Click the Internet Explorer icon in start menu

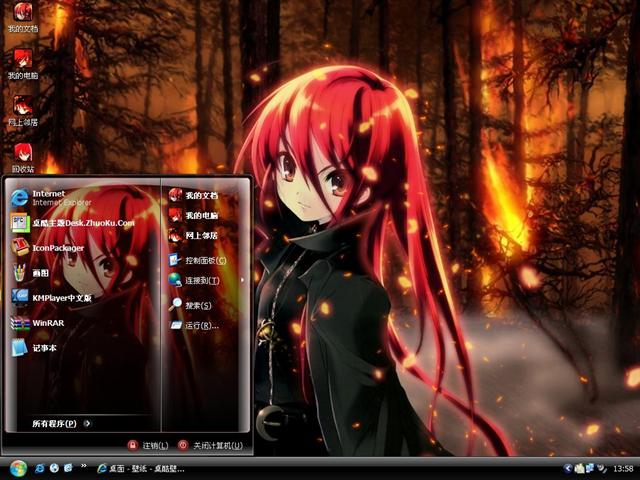click(20, 198)
